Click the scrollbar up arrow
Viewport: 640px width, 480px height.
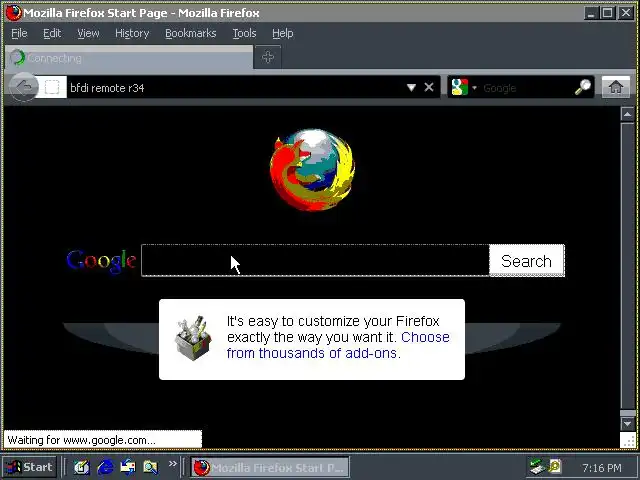coord(627,114)
